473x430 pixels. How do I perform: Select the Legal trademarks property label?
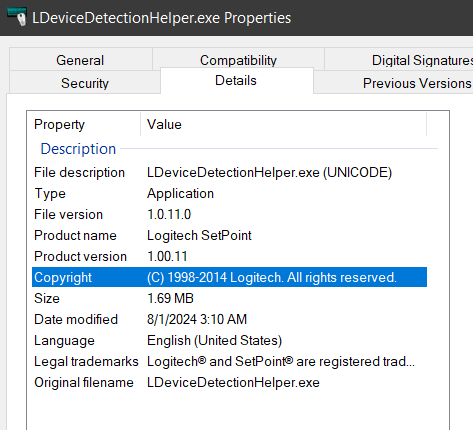(x=86, y=362)
